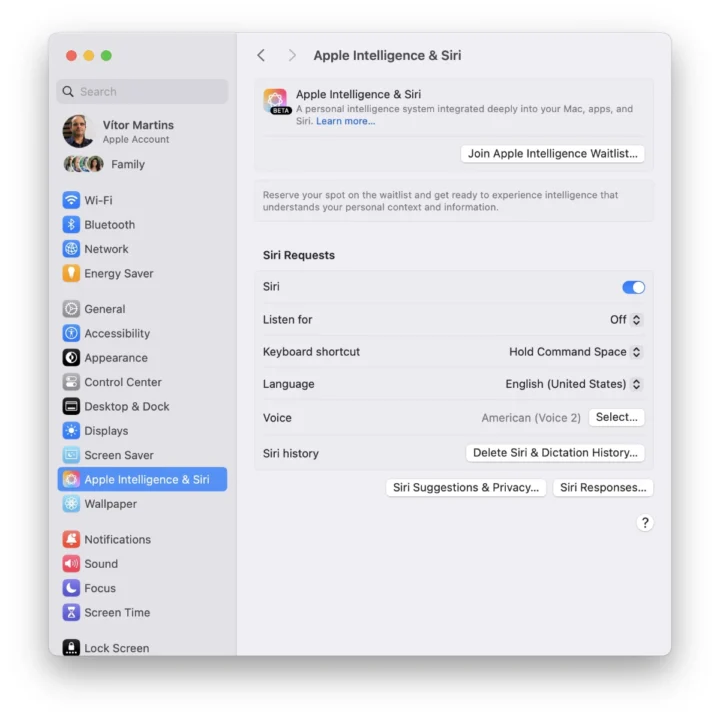
Task: Open Wi-Fi settings pane
Action: click(x=142, y=200)
